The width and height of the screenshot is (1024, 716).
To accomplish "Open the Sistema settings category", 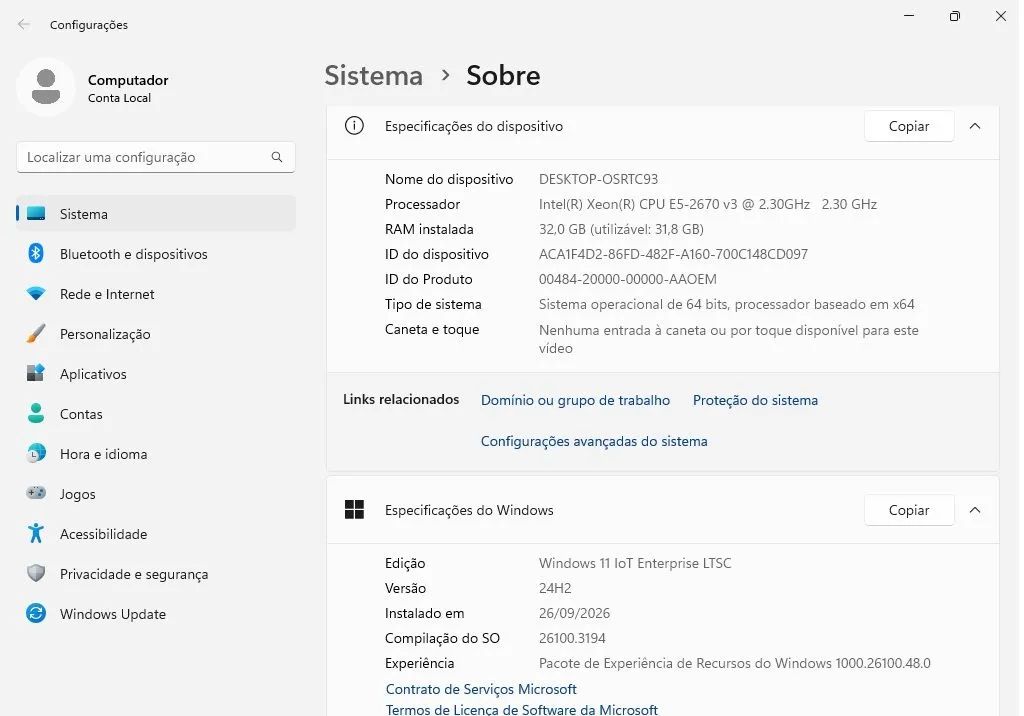I will [x=156, y=214].
